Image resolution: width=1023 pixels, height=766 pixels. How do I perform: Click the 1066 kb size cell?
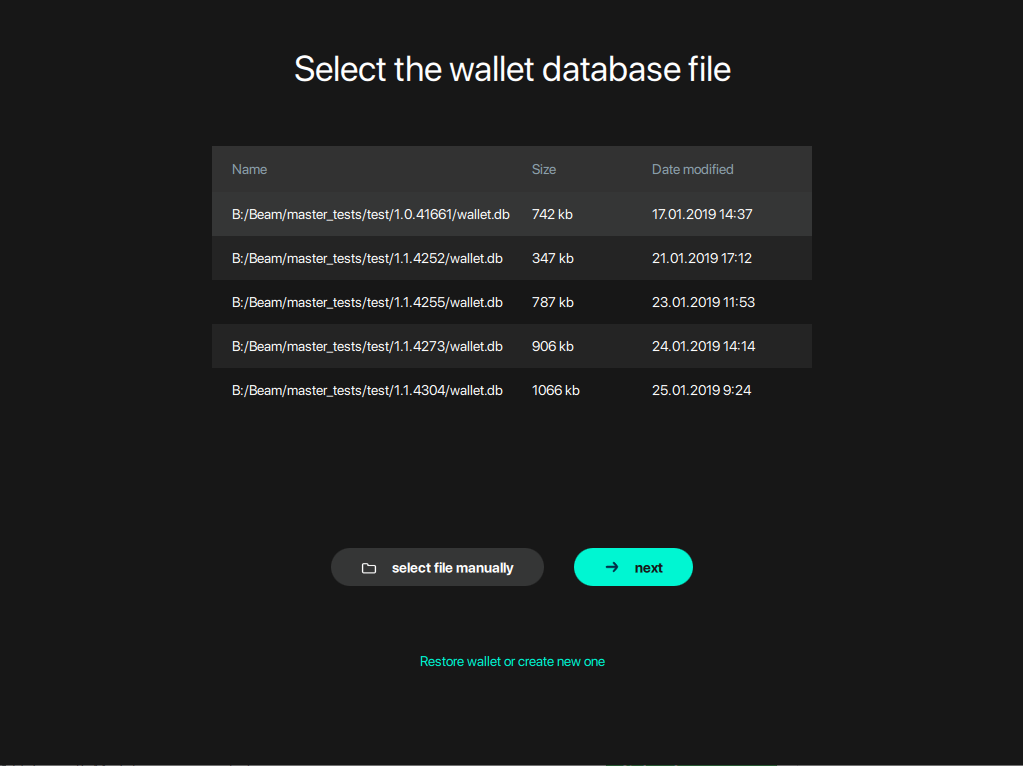[x=556, y=390]
